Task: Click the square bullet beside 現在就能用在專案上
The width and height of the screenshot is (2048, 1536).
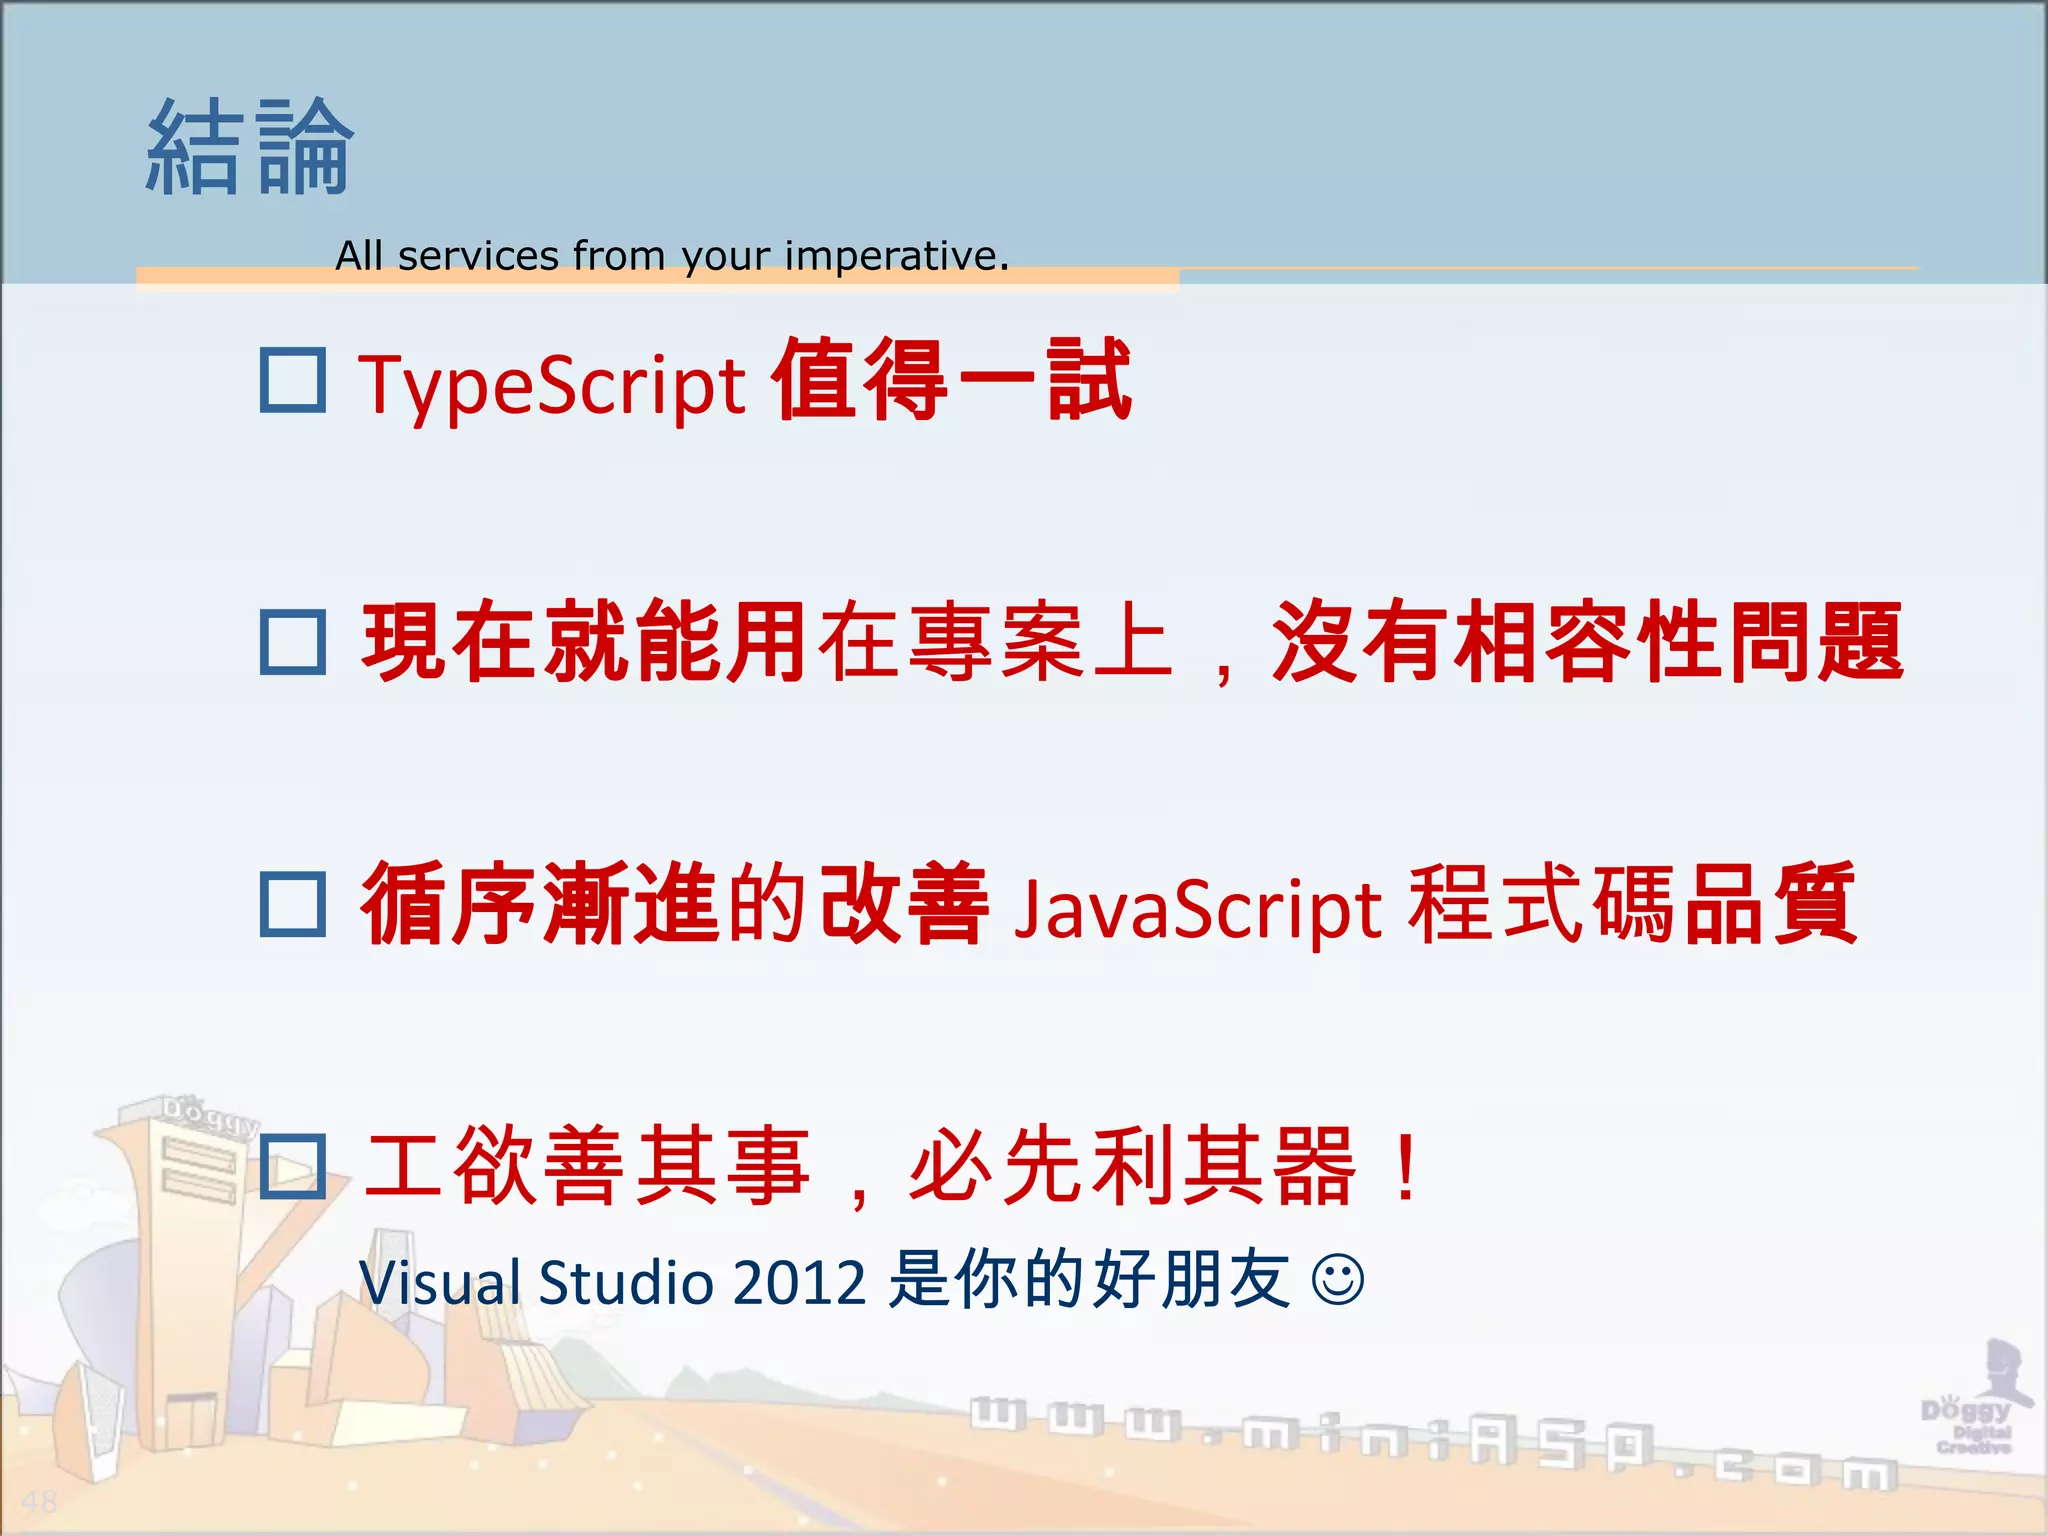Action: point(292,642)
